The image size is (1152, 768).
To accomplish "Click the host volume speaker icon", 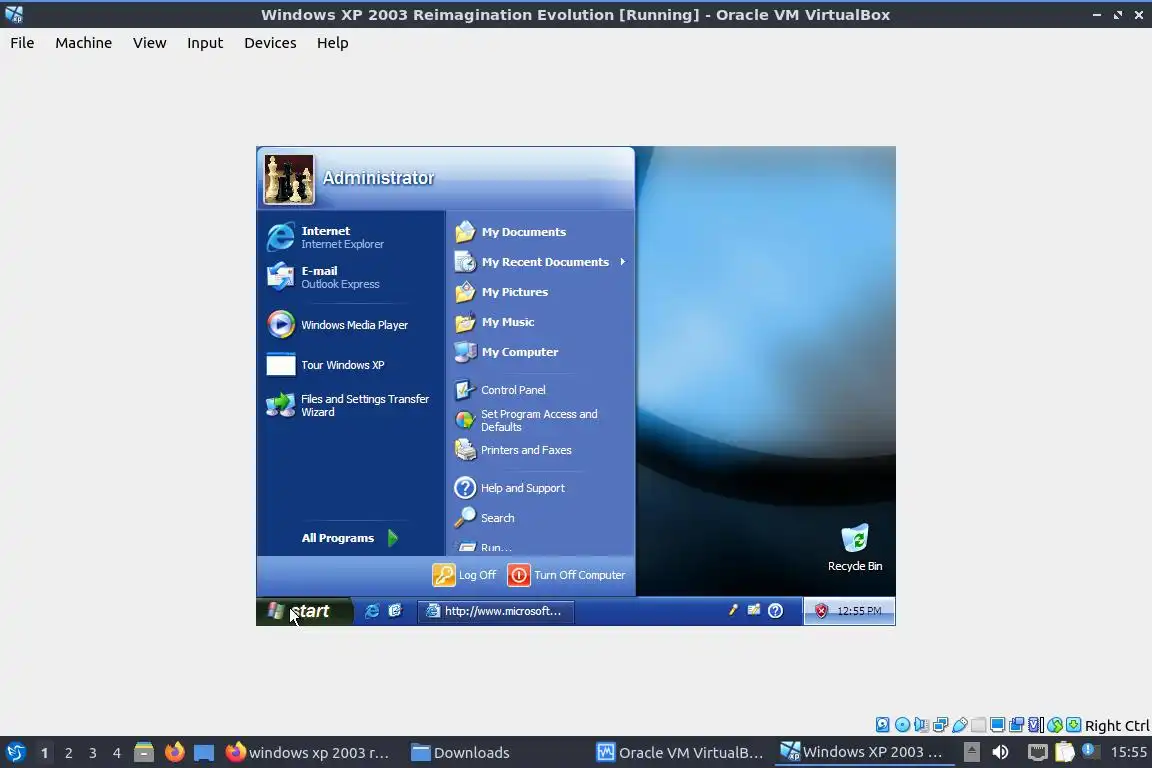I will 1001,752.
